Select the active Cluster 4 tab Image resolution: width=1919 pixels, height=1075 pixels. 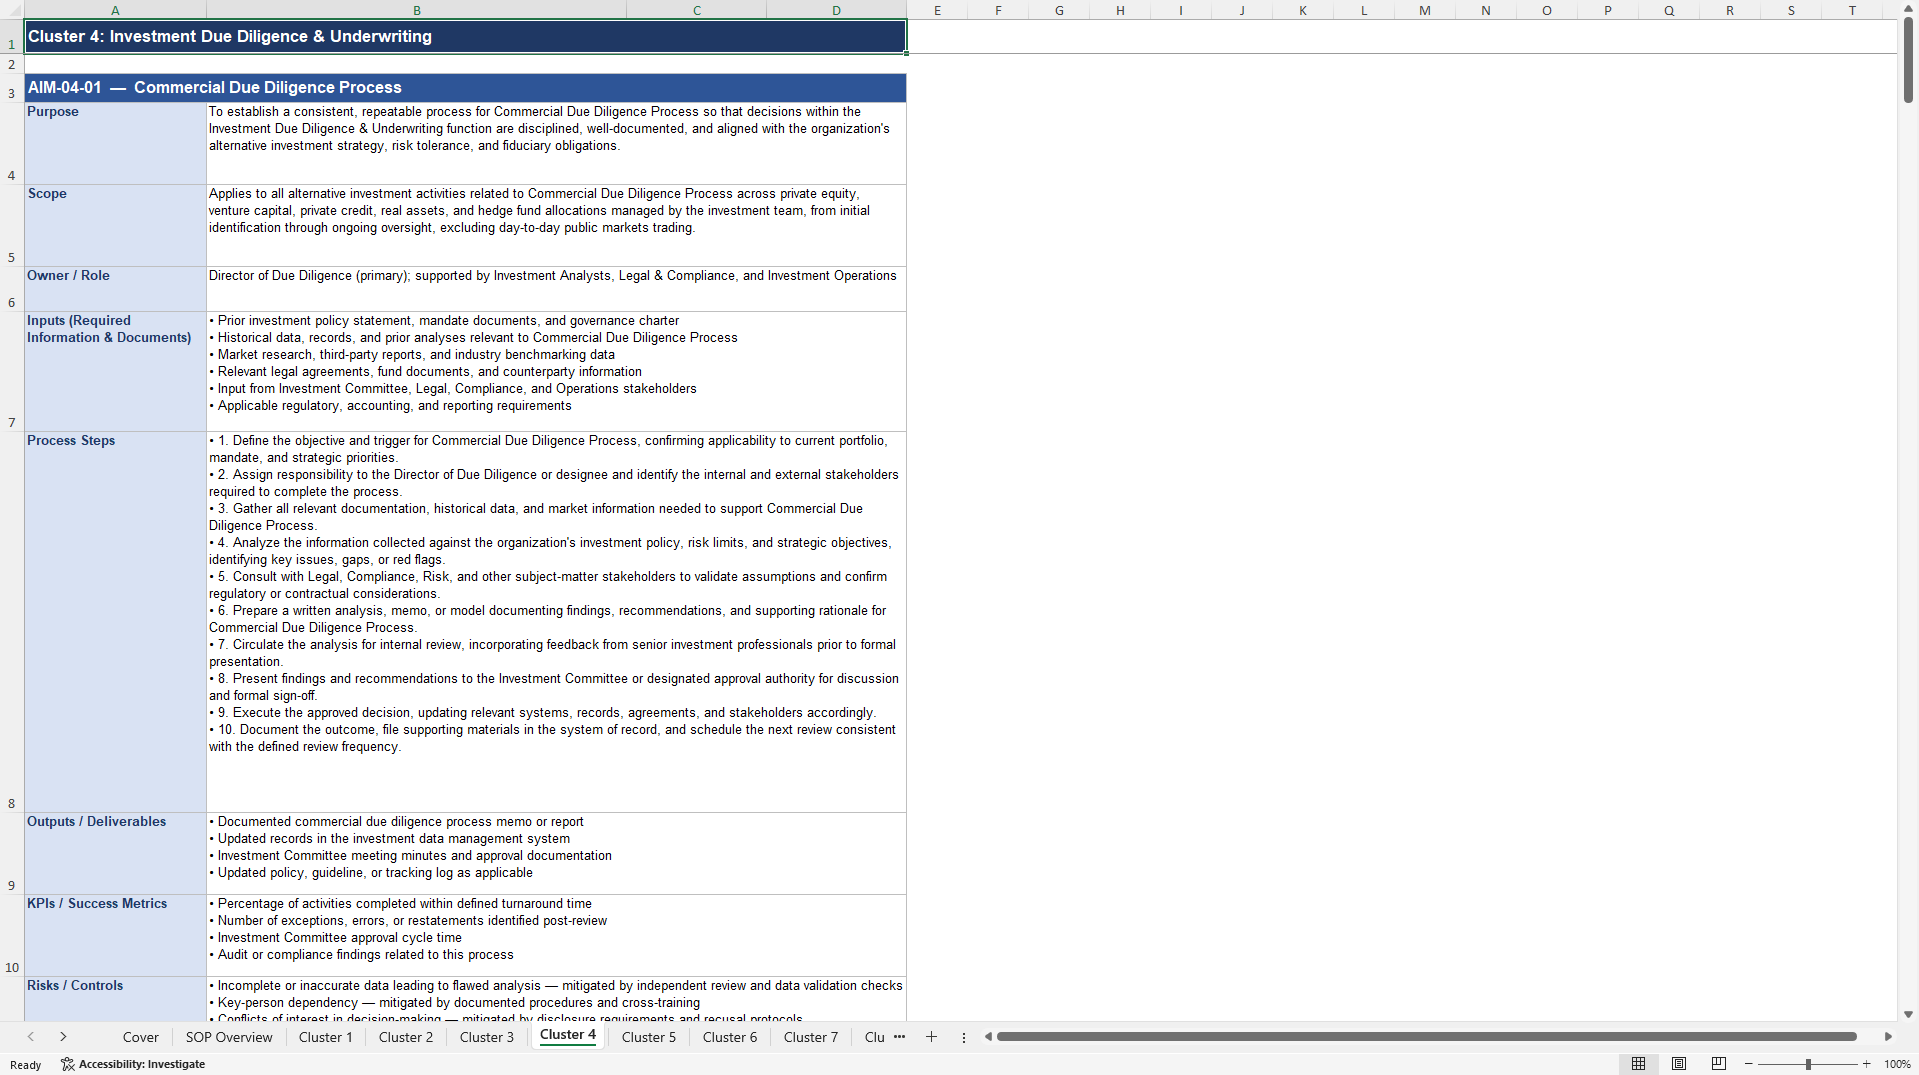pyautogui.click(x=568, y=1035)
